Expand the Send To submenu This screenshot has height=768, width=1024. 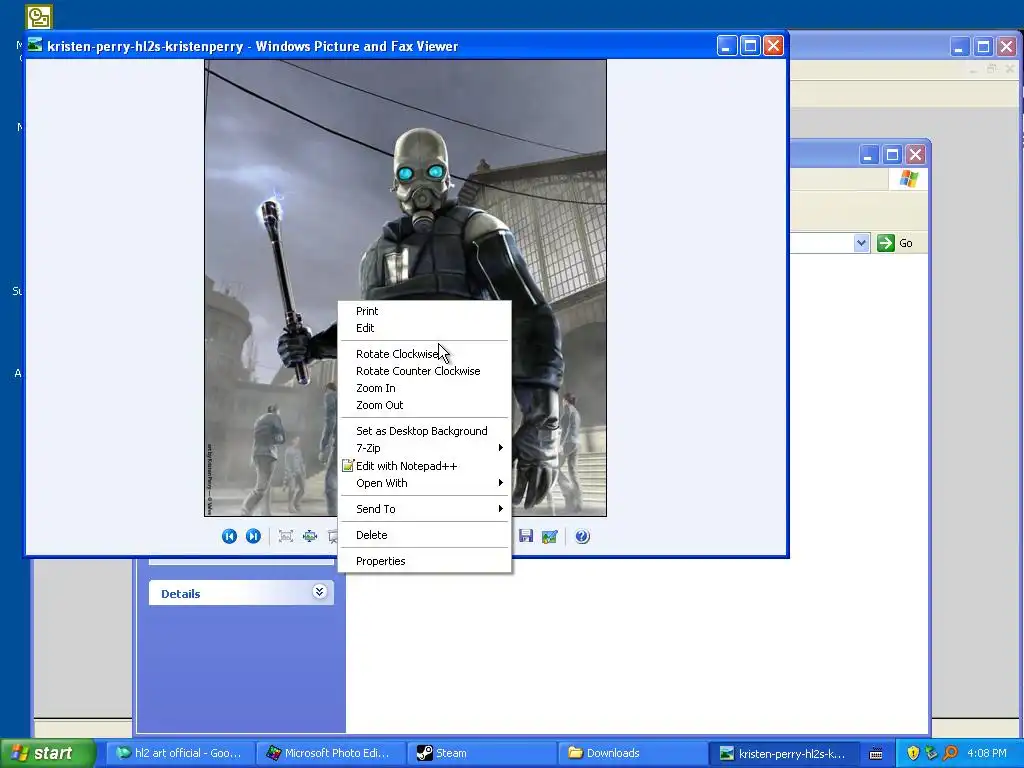(x=424, y=509)
